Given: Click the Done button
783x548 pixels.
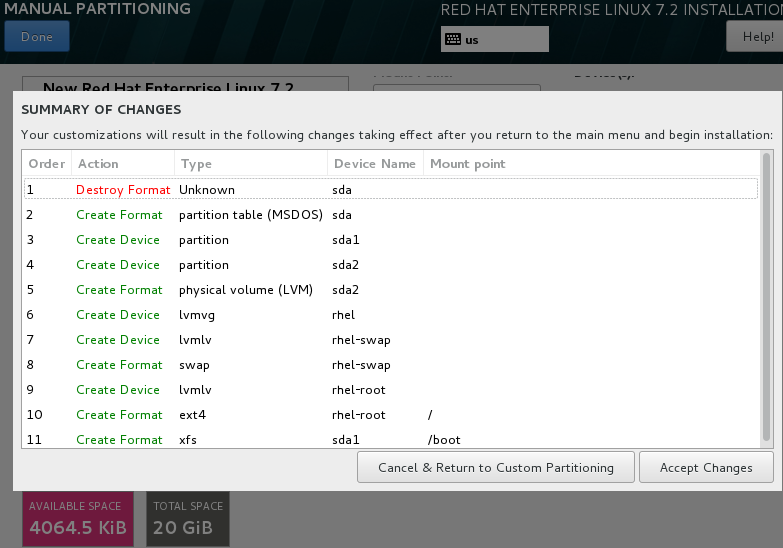Looking at the screenshot, I should click(37, 36).
